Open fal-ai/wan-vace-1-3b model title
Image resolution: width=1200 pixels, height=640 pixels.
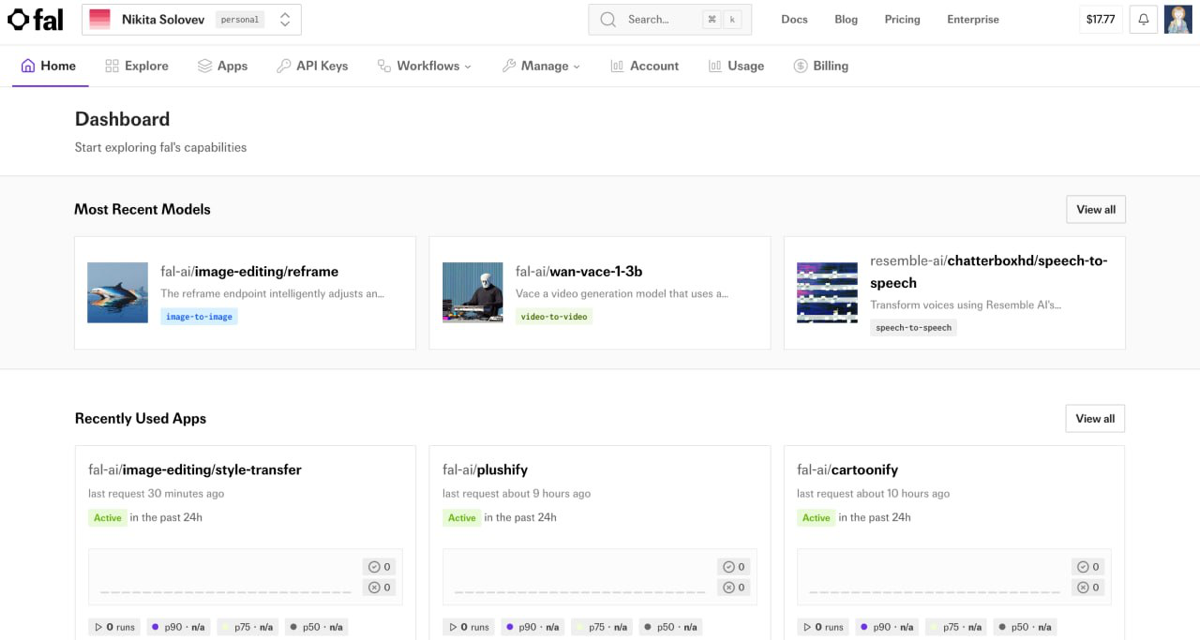(x=578, y=271)
